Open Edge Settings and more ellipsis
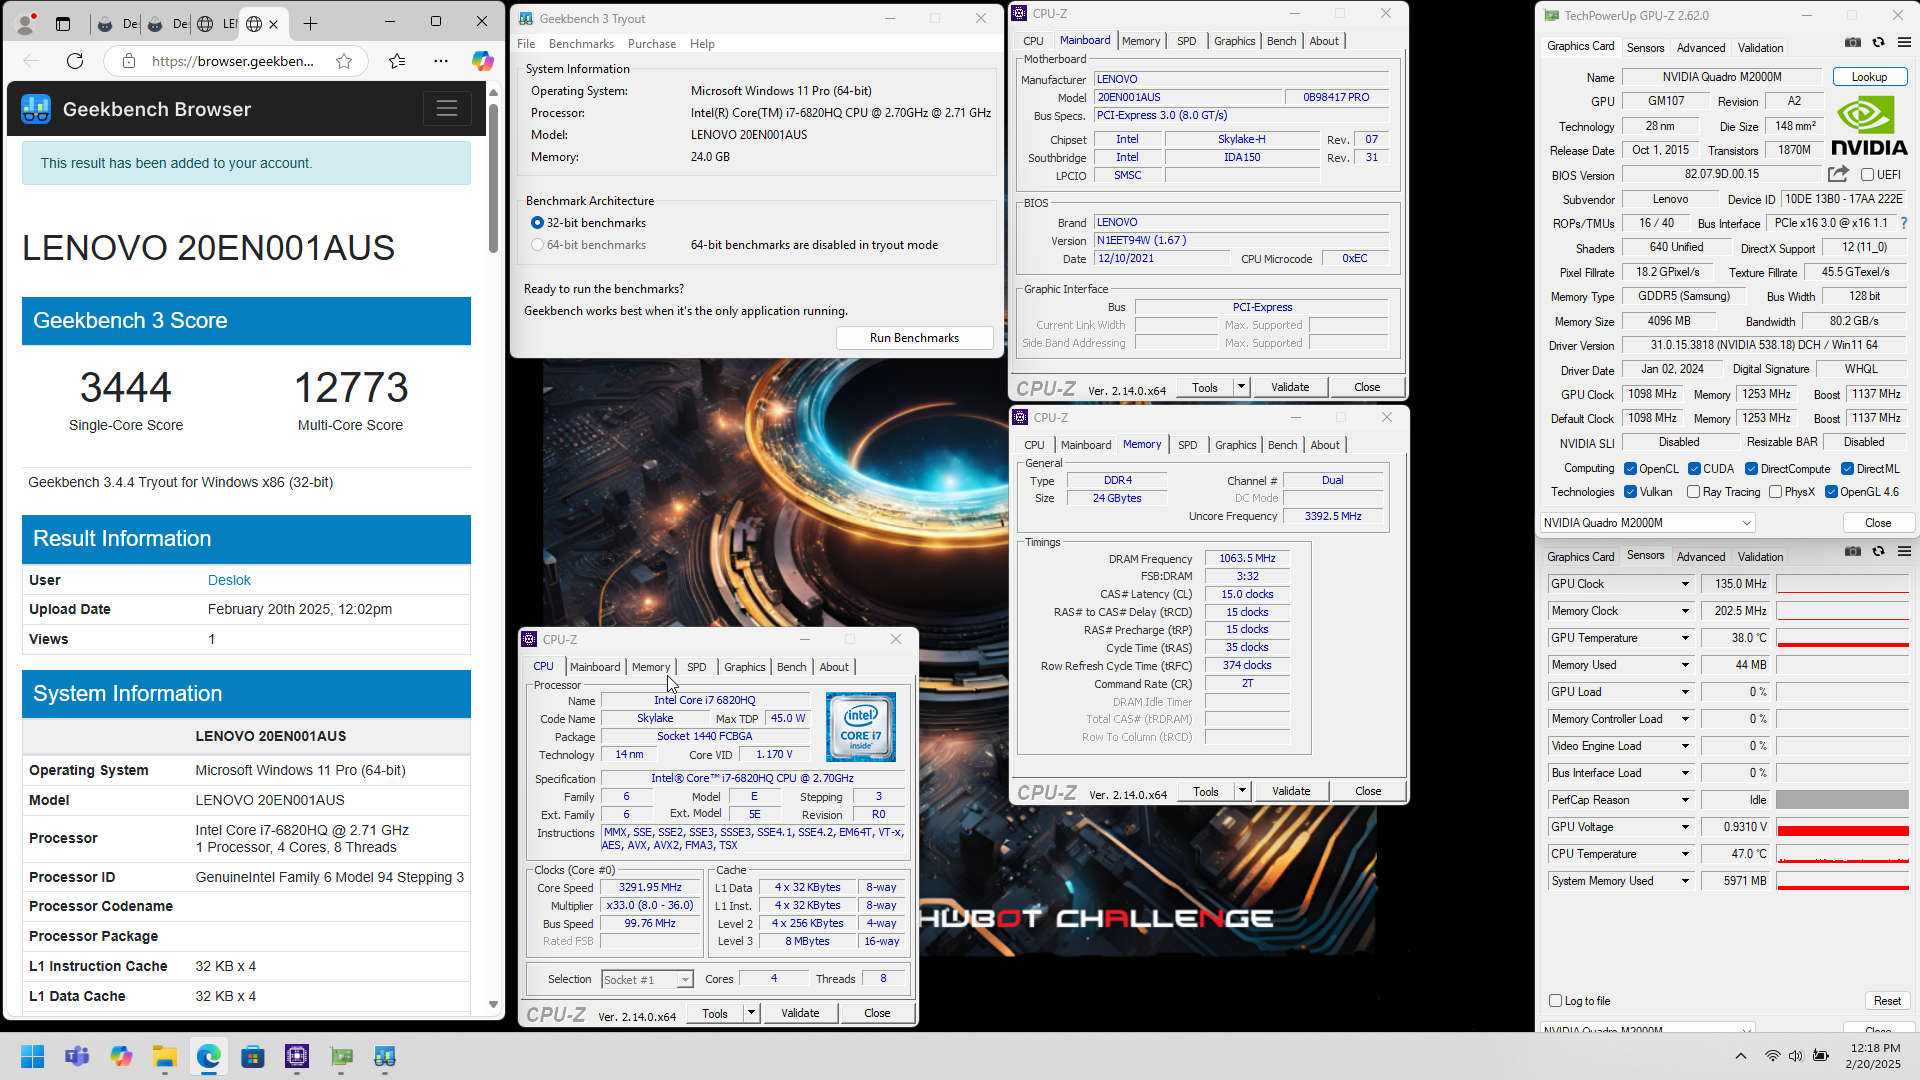Screen dimensions: 1920x1080 click(441, 61)
